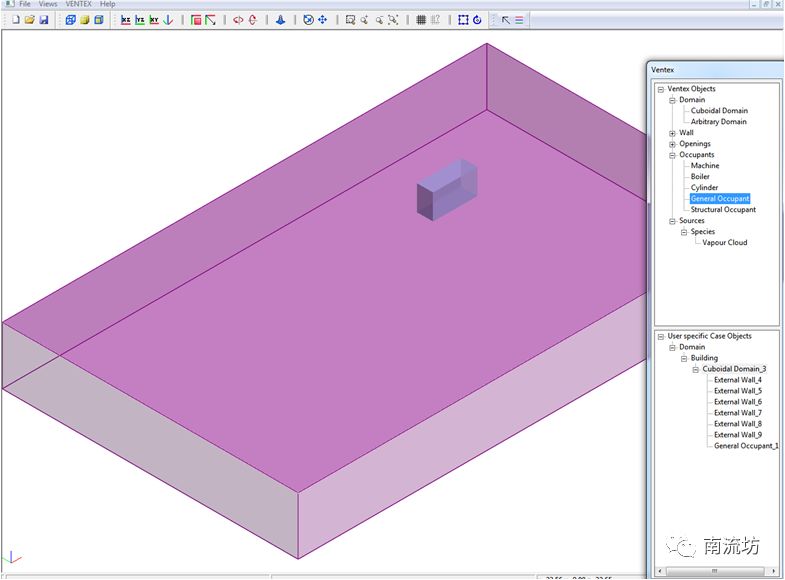The height and width of the screenshot is (580, 785).
Task: Open the File menu
Action: tap(24, 4)
